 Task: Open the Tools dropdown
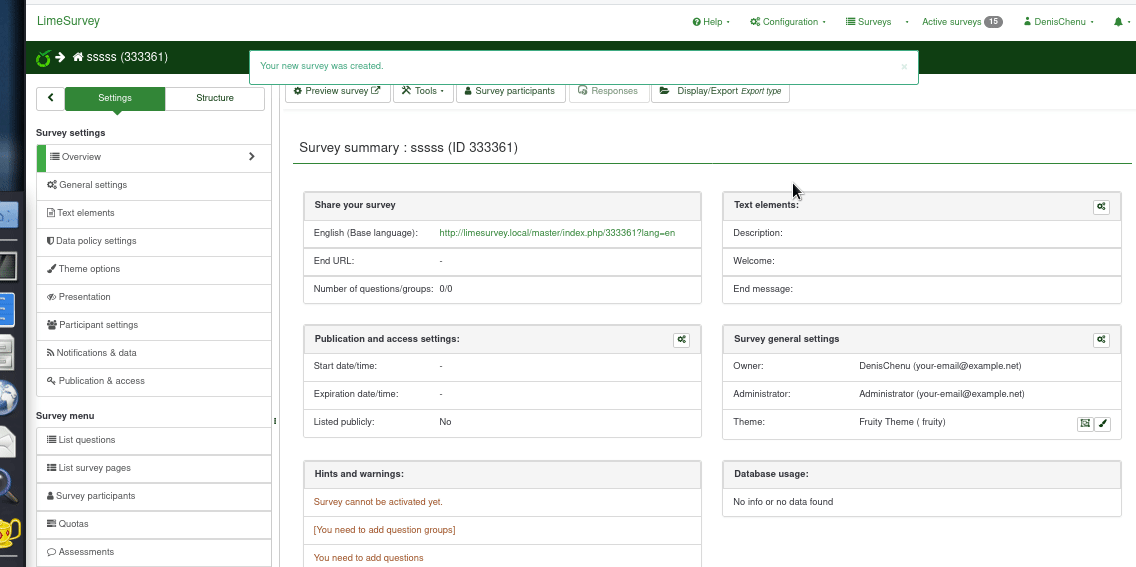[x=422, y=91]
